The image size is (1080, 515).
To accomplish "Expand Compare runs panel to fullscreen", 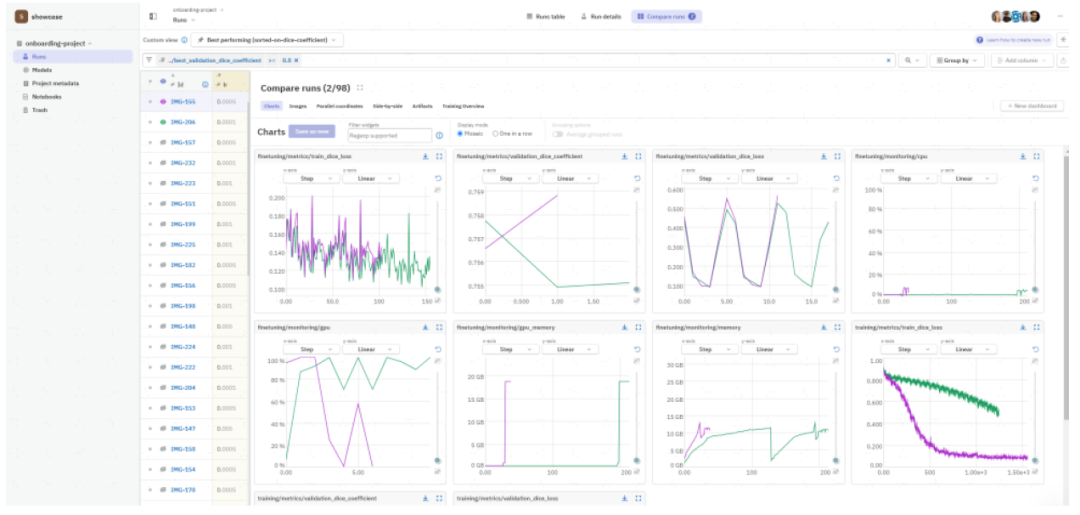I will (x=360, y=88).
